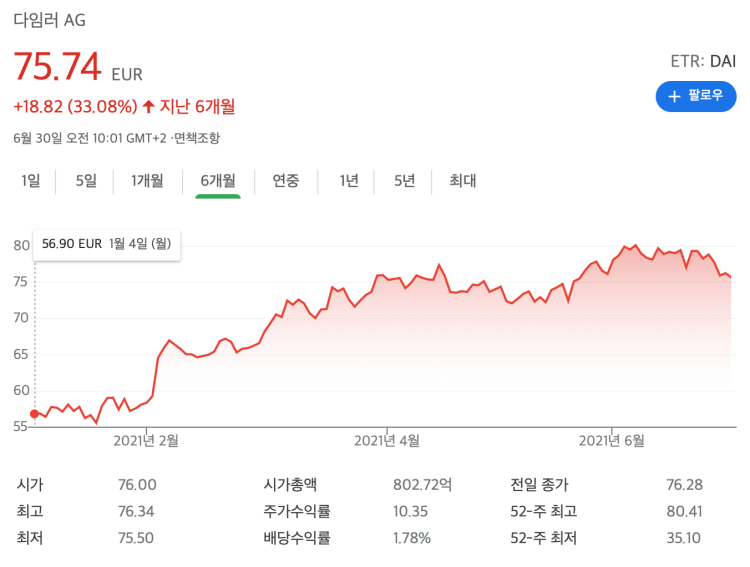Image resolution: width=750 pixels, height=567 pixels.
Task: Click the 전일 종가 label
Action: tap(540, 485)
